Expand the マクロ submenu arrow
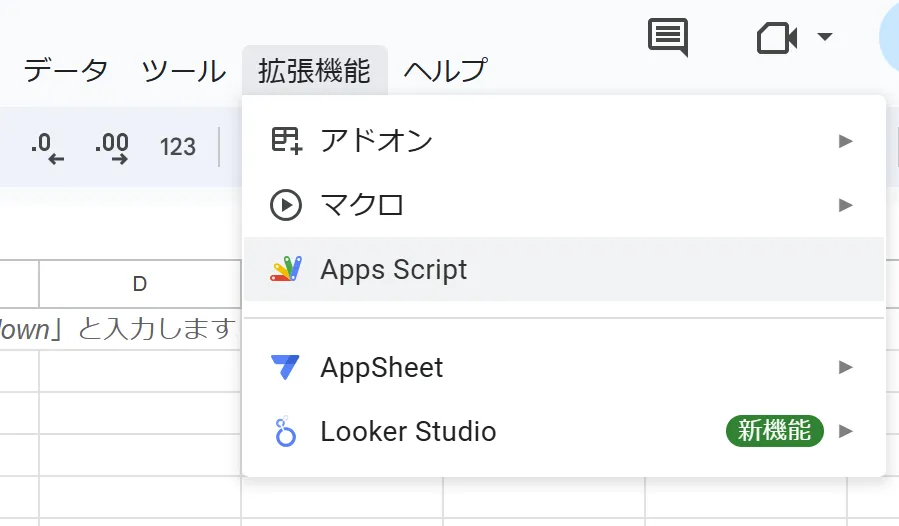 845,205
